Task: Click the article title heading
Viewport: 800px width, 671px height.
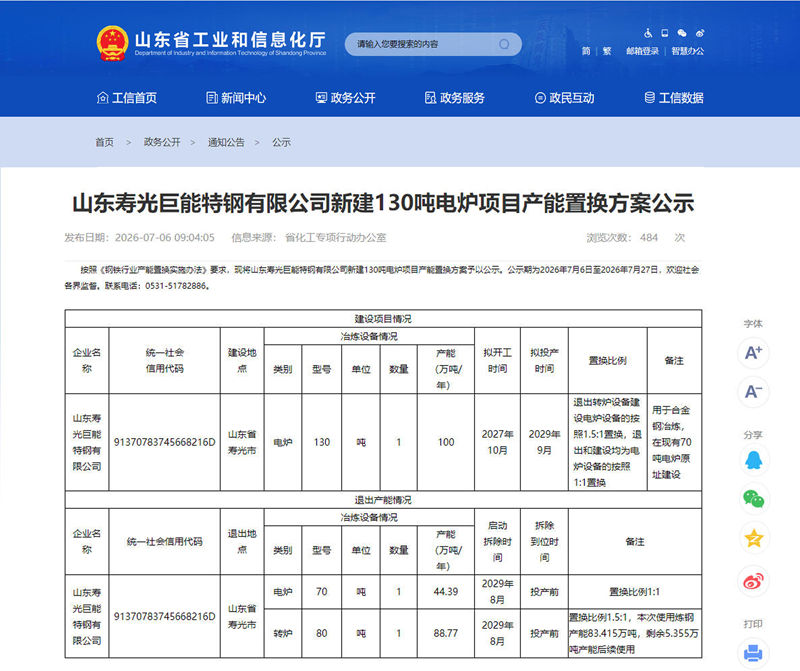Action: (x=383, y=203)
